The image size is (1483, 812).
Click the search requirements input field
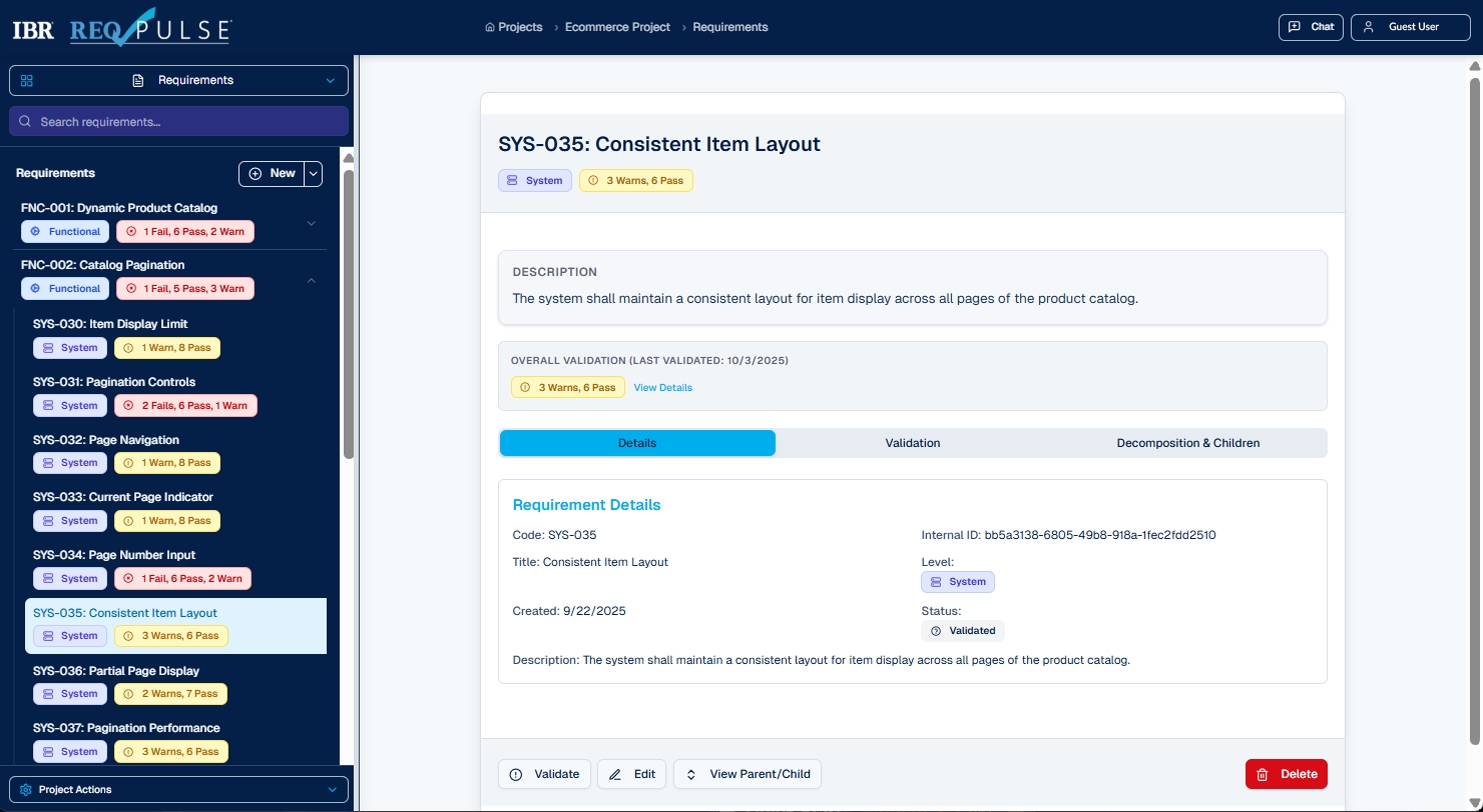[x=178, y=121]
